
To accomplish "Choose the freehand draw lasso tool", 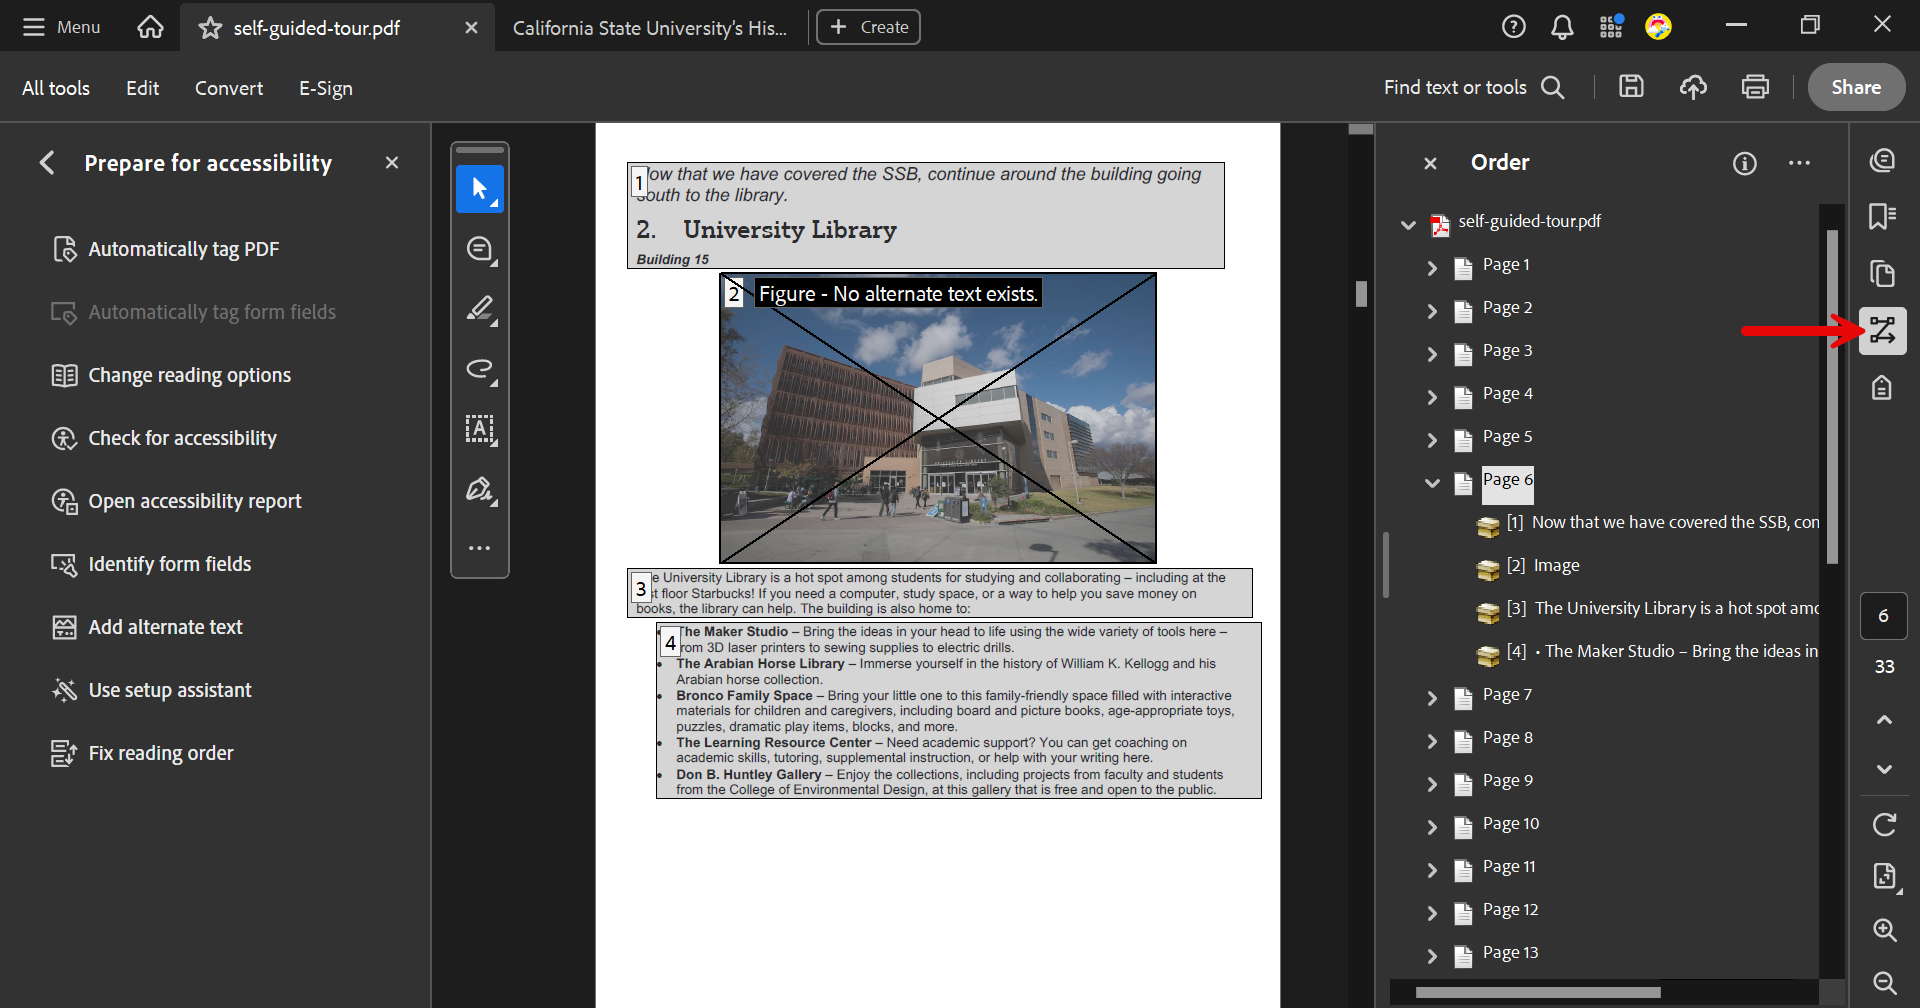I will 480,369.
